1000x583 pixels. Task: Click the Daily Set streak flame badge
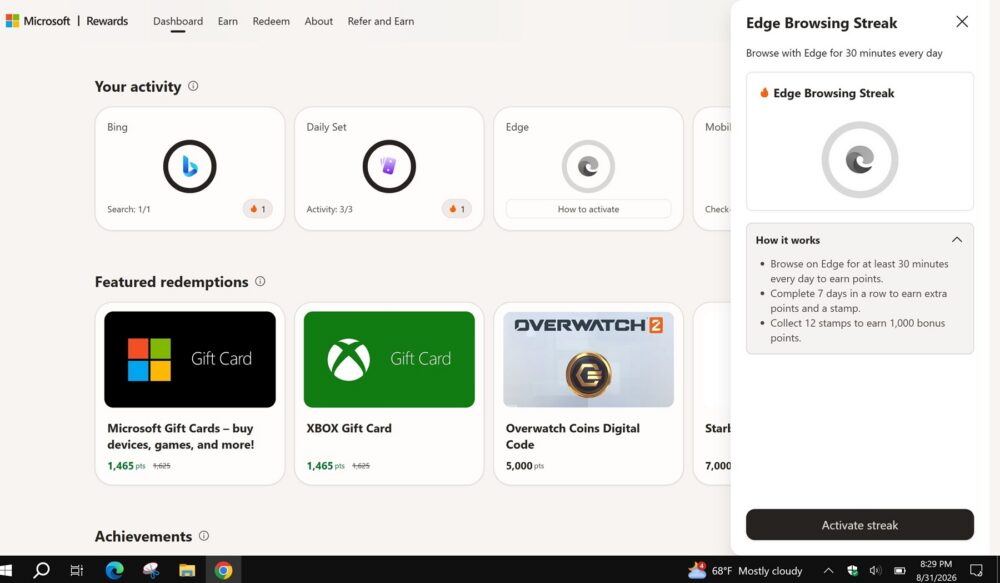[x=457, y=209]
